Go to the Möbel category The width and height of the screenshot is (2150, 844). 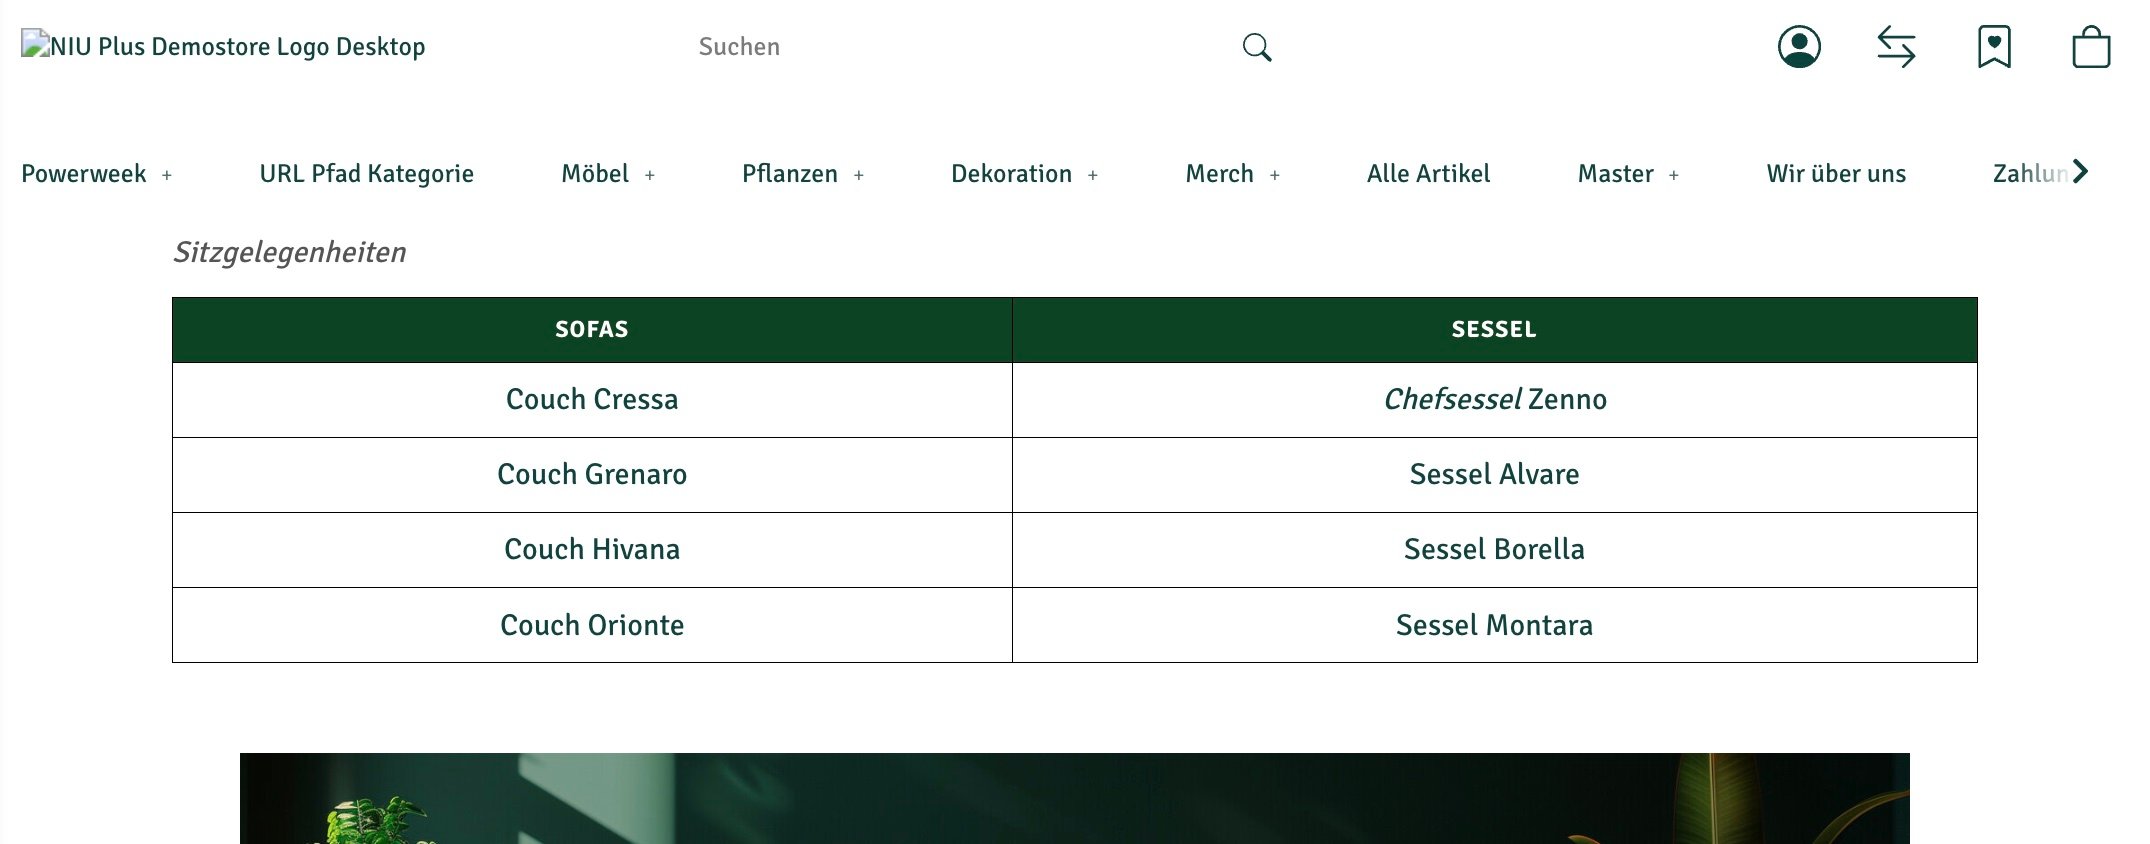595,174
